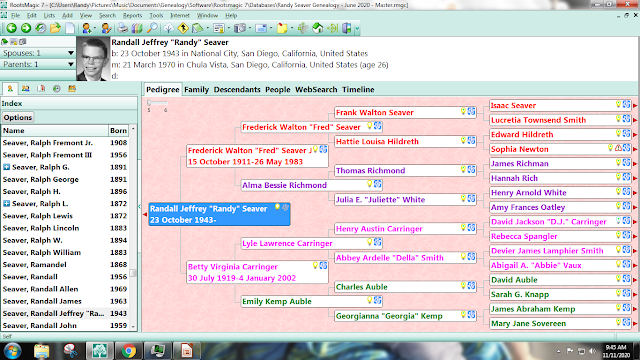640x360 pixels.
Task: Switch to the Family tab
Action: (x=196, y=89)
